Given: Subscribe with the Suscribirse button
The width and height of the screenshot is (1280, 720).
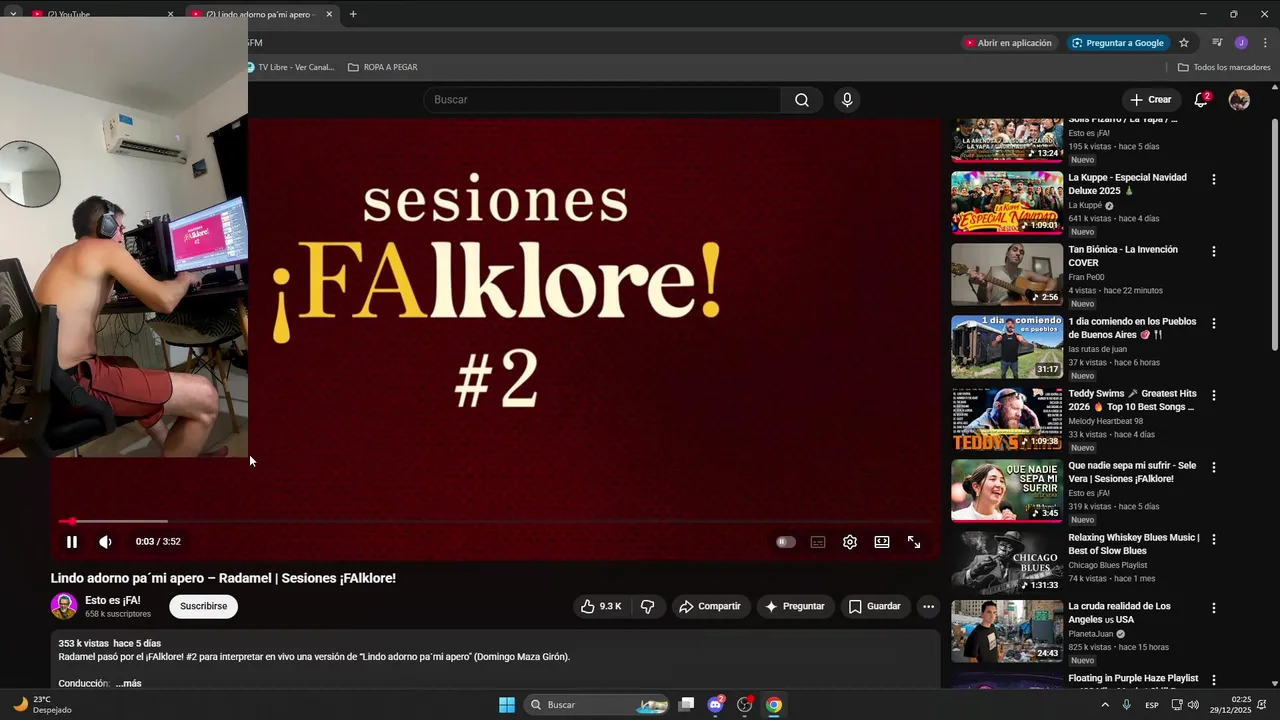Looking at the screenshot, I should click(x=203, y=606).
